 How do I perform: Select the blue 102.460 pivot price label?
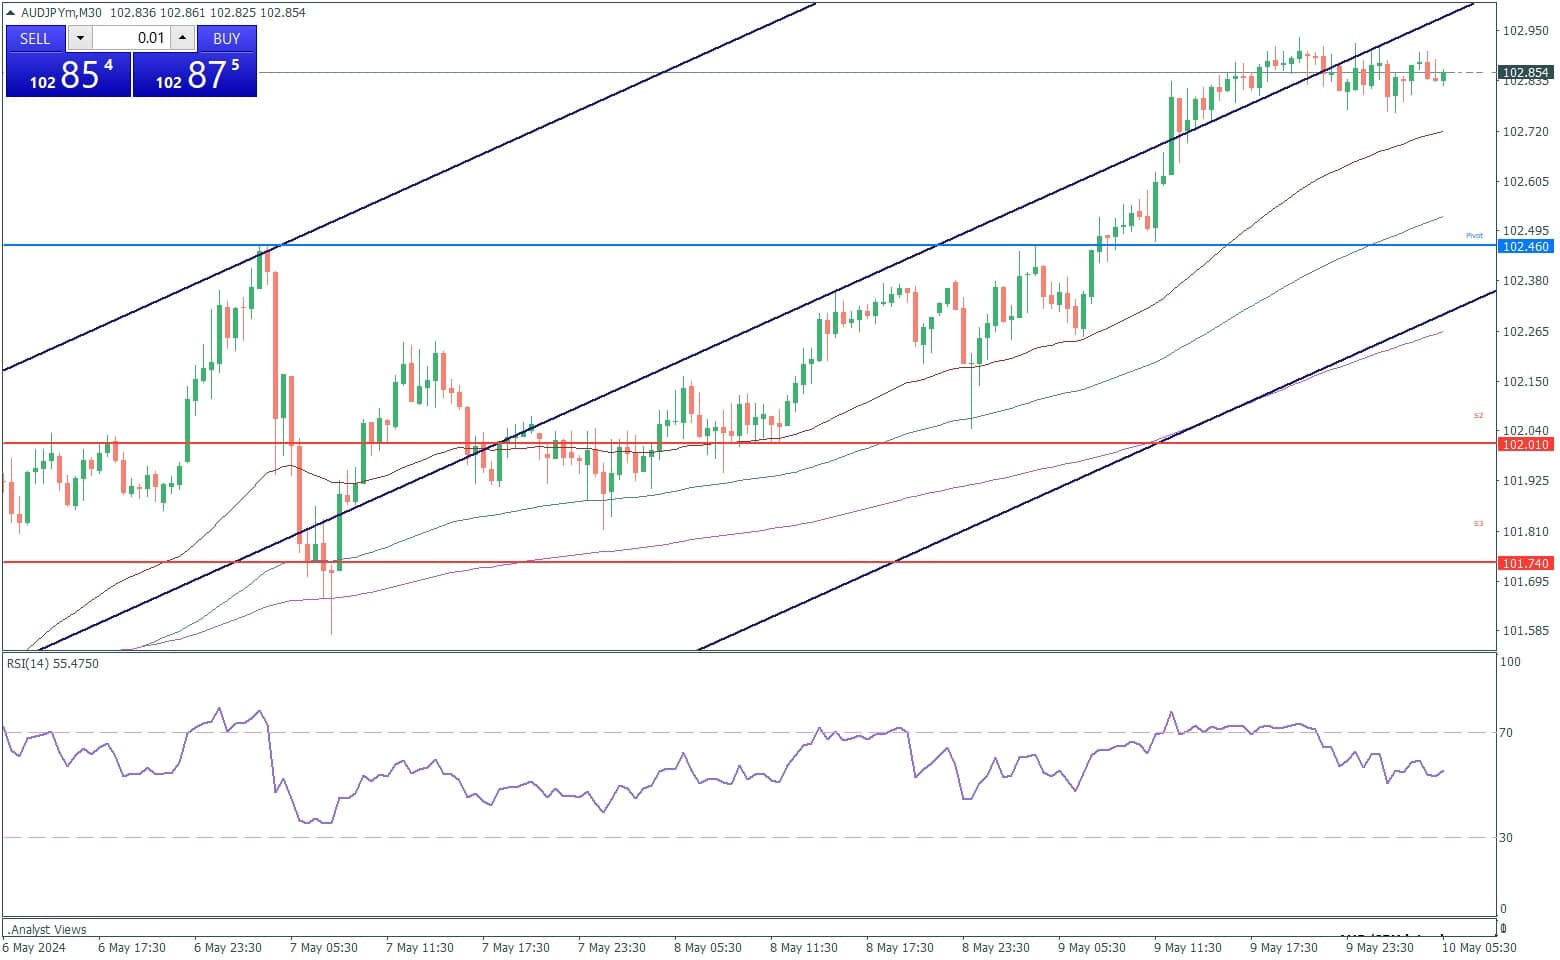(x=1525, y=246)
